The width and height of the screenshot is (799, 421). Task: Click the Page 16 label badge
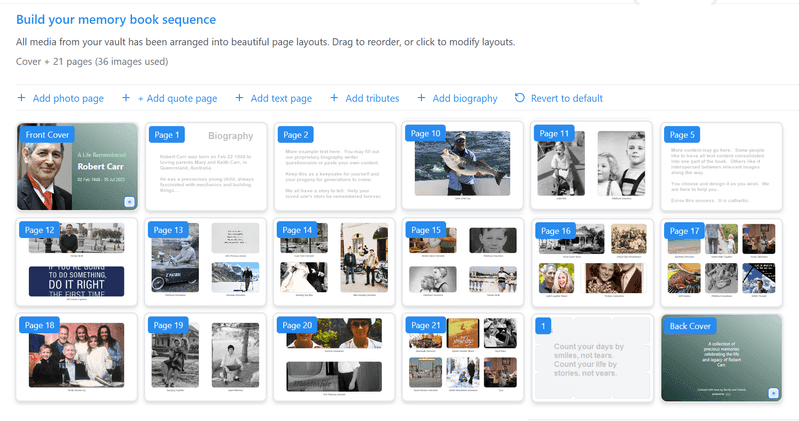coord(554,230)
